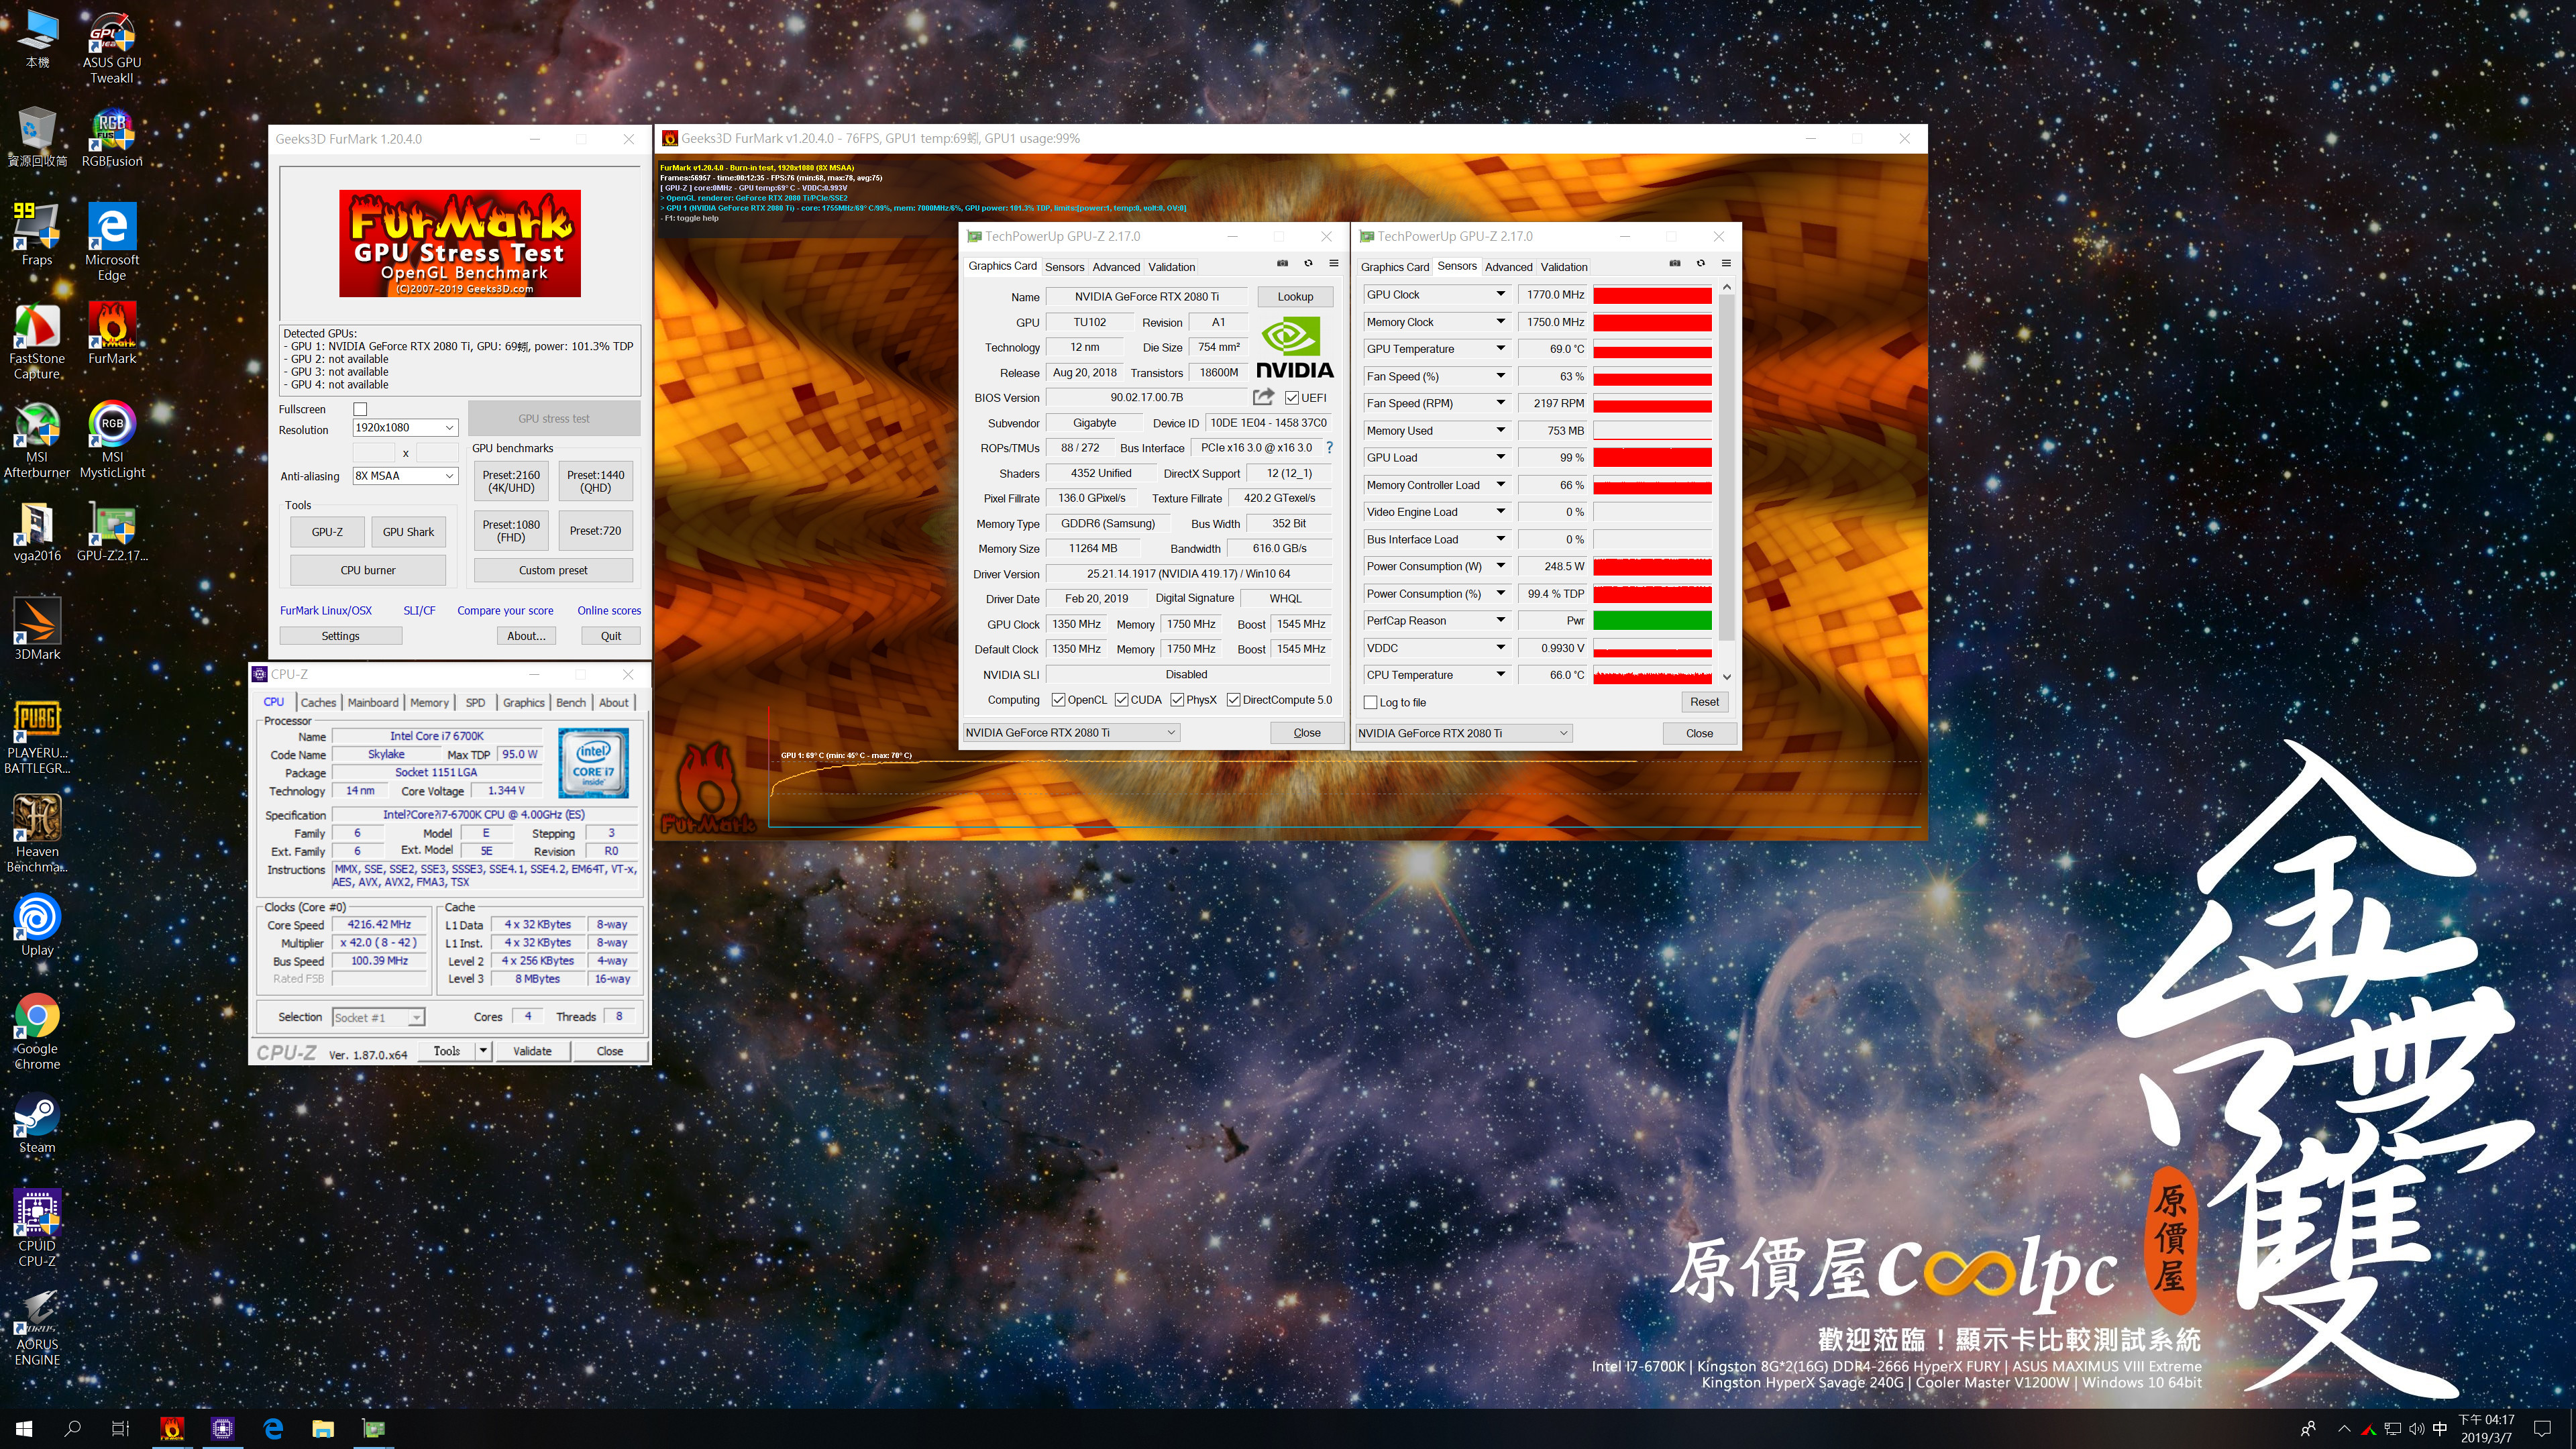Image resolution: width=2576 pixels, height=1449 pixels.
Task: Open the Resolution 1920x1080 dropdown in FurMark
Action: tap(405, 428)
